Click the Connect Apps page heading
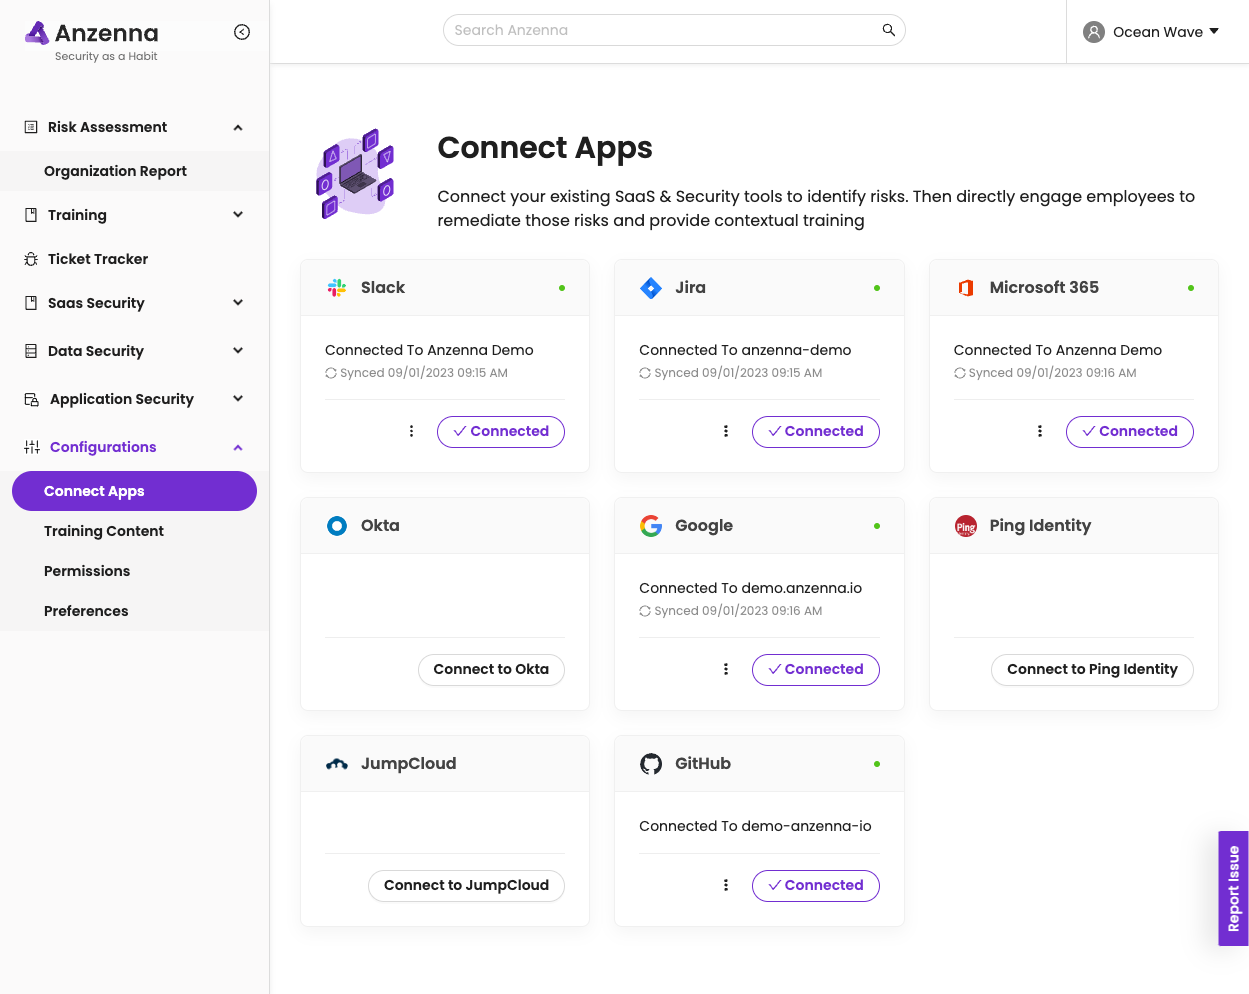The image size is (1249, 994). pyautogui.click(x=545, y=148)
